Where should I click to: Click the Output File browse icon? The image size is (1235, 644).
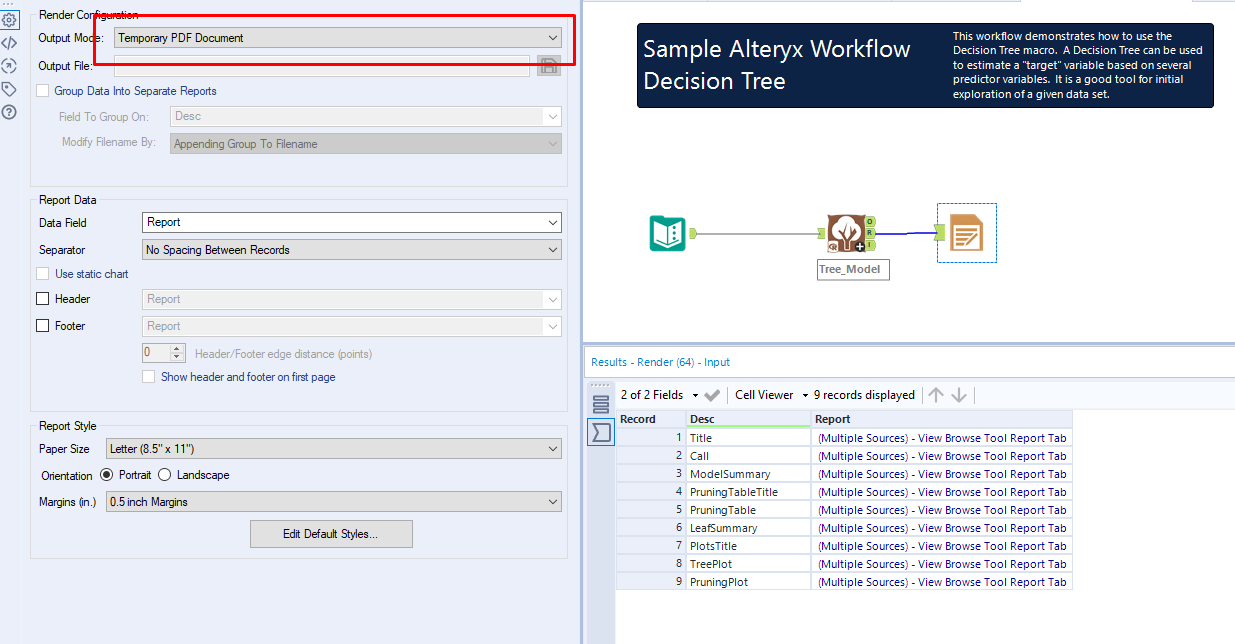click(x=548, y=65)
